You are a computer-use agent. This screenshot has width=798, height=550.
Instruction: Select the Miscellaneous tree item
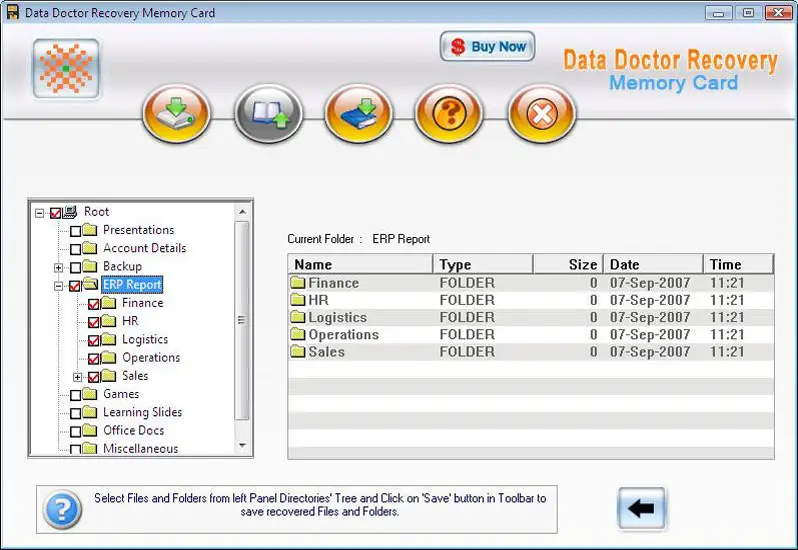140,448
